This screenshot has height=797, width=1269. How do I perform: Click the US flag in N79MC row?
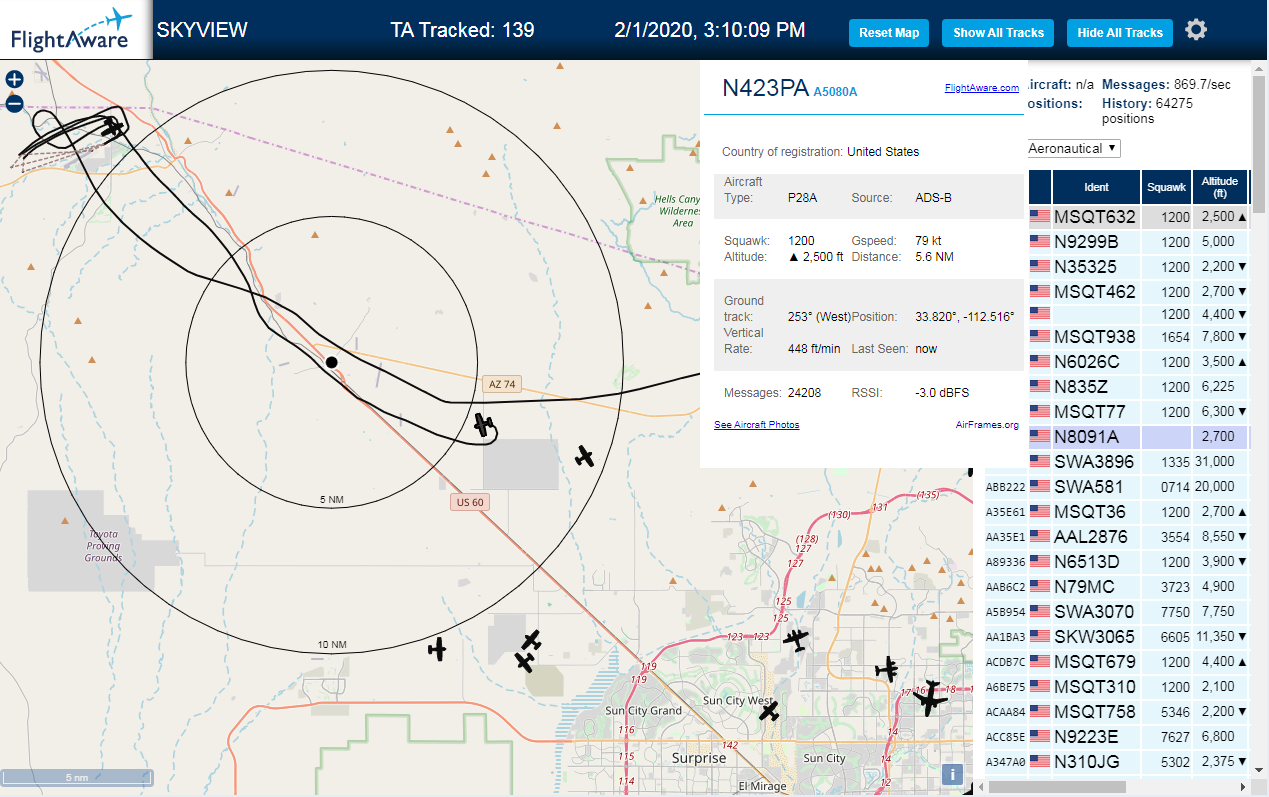pyautogui.click(x=1040, y=586)
